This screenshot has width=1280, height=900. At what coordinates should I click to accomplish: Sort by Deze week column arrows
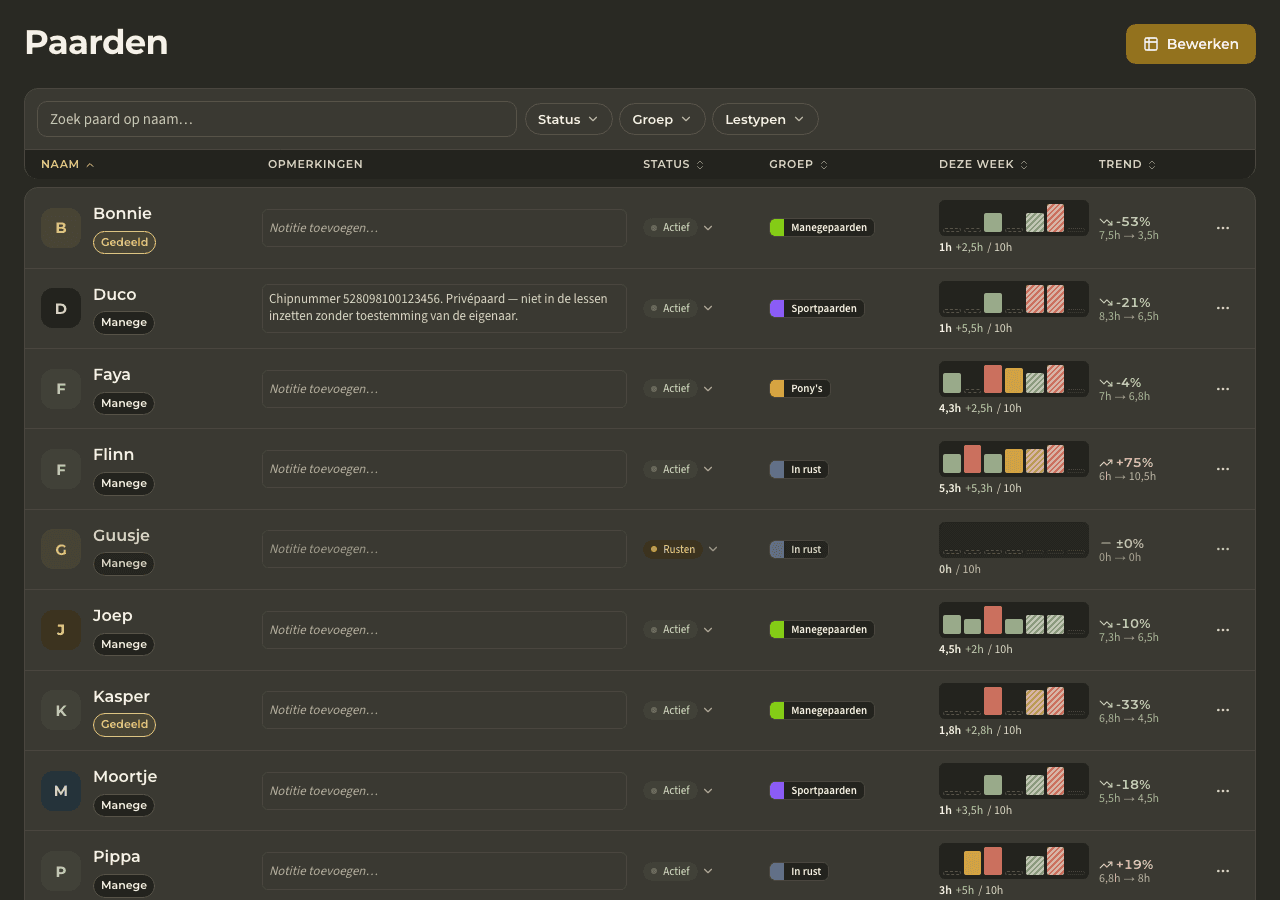coord(1024,165)
